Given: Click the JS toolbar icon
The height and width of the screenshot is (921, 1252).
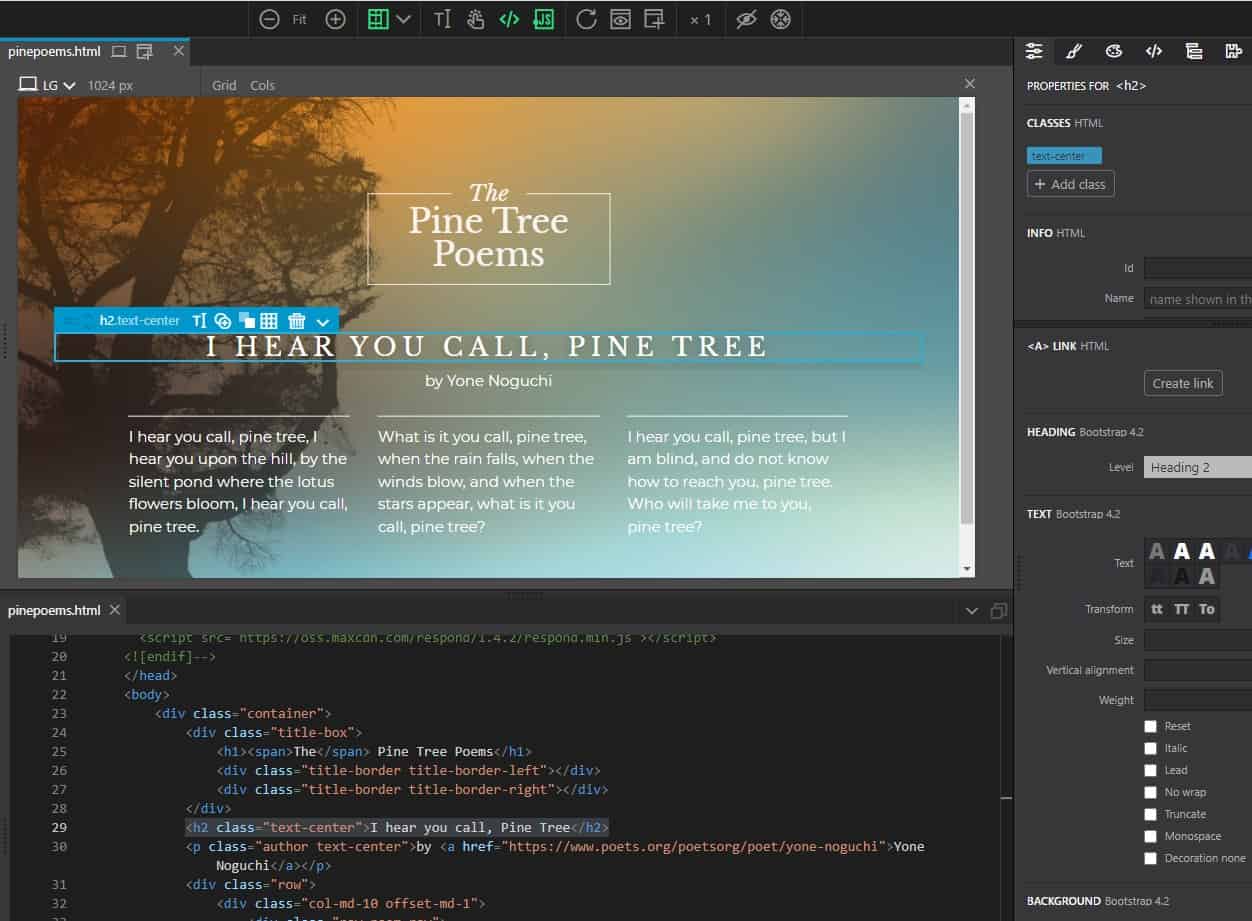Looking at the screenshot, I should coord(543,19).
